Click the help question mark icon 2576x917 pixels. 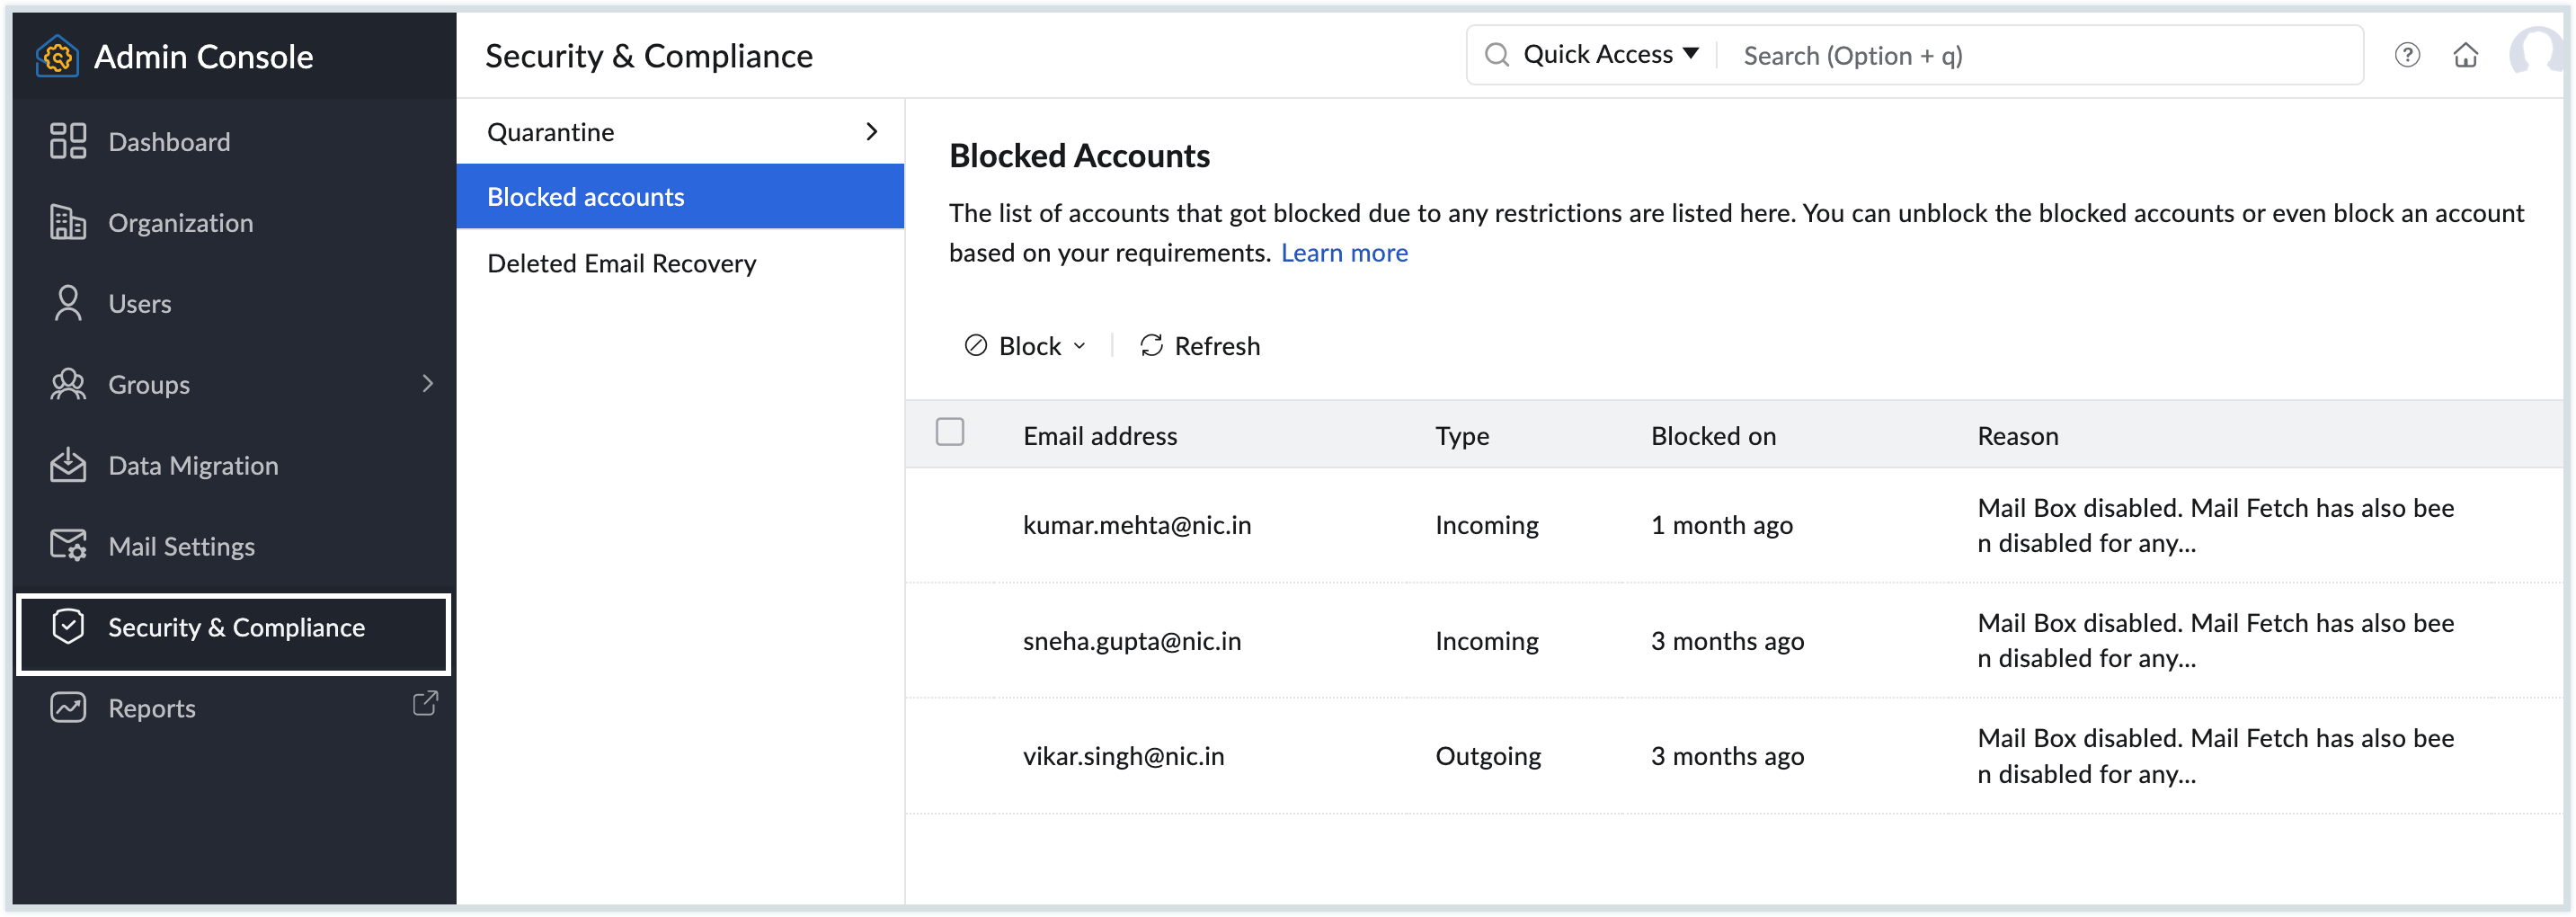[2407, 55]
